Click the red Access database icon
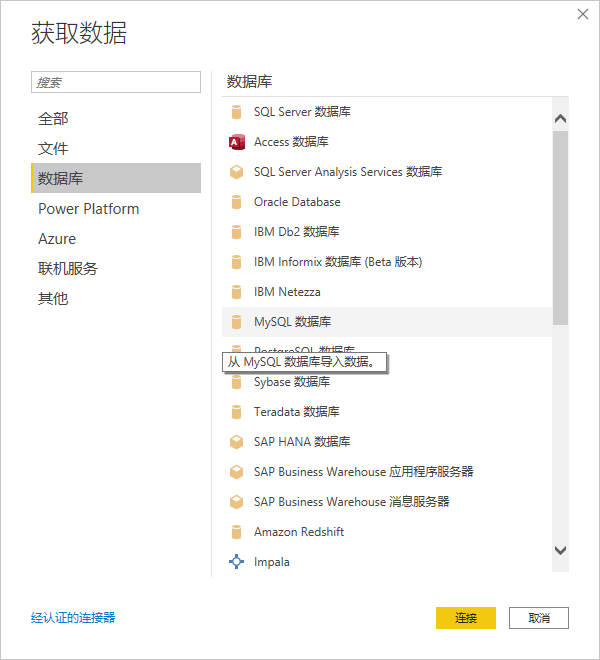600x660 pixels. pos(237,142)
